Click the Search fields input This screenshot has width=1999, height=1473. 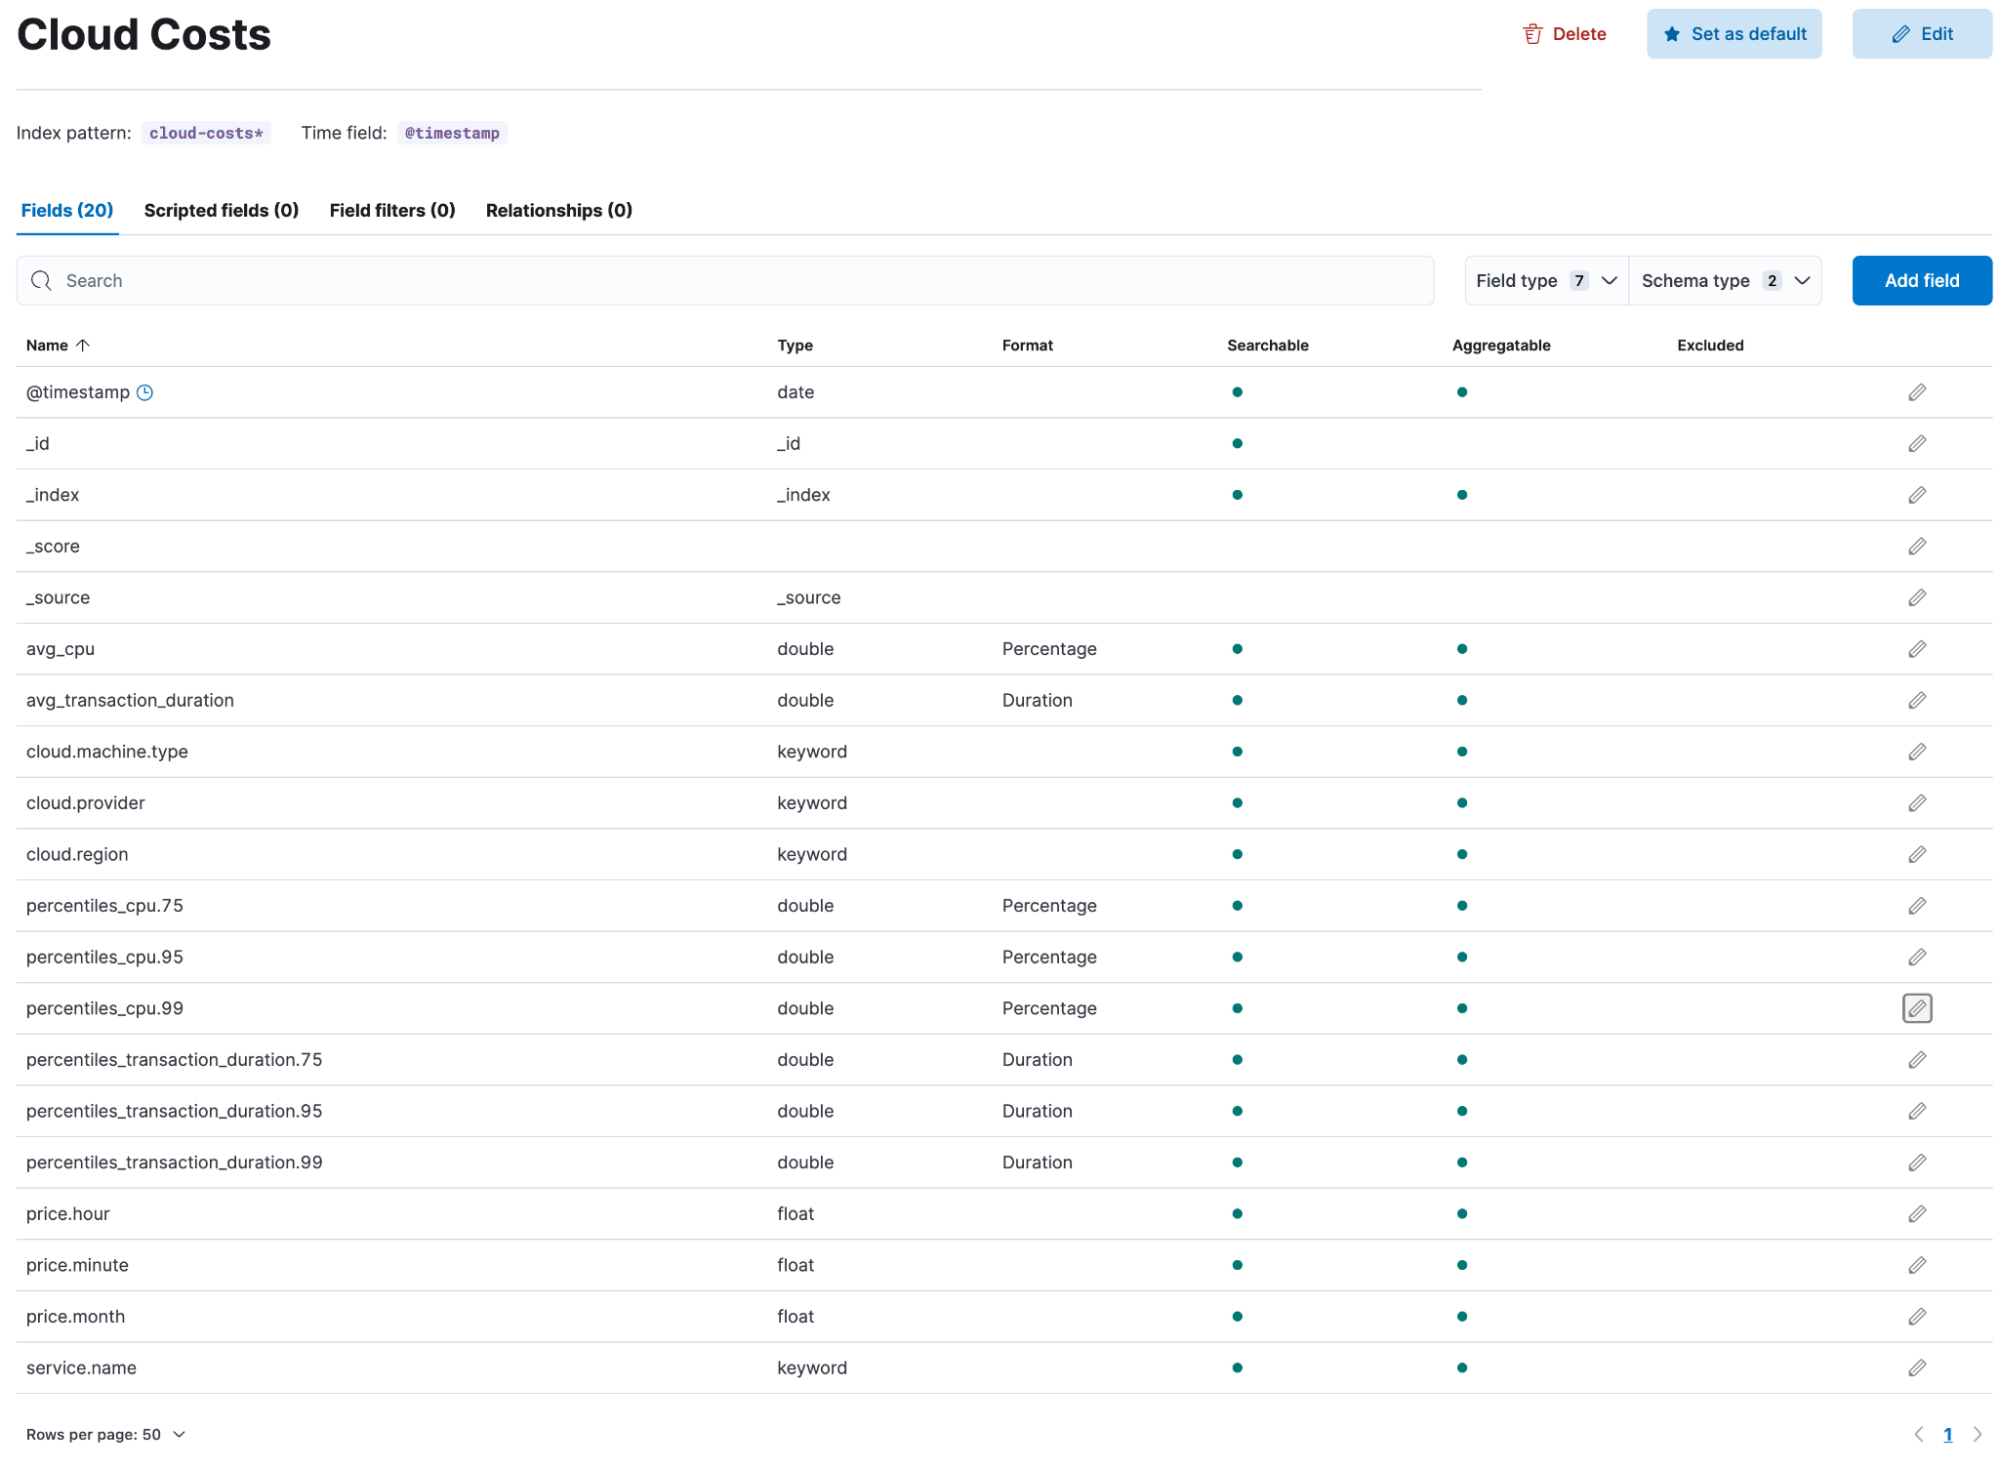(x=725, y=281)
